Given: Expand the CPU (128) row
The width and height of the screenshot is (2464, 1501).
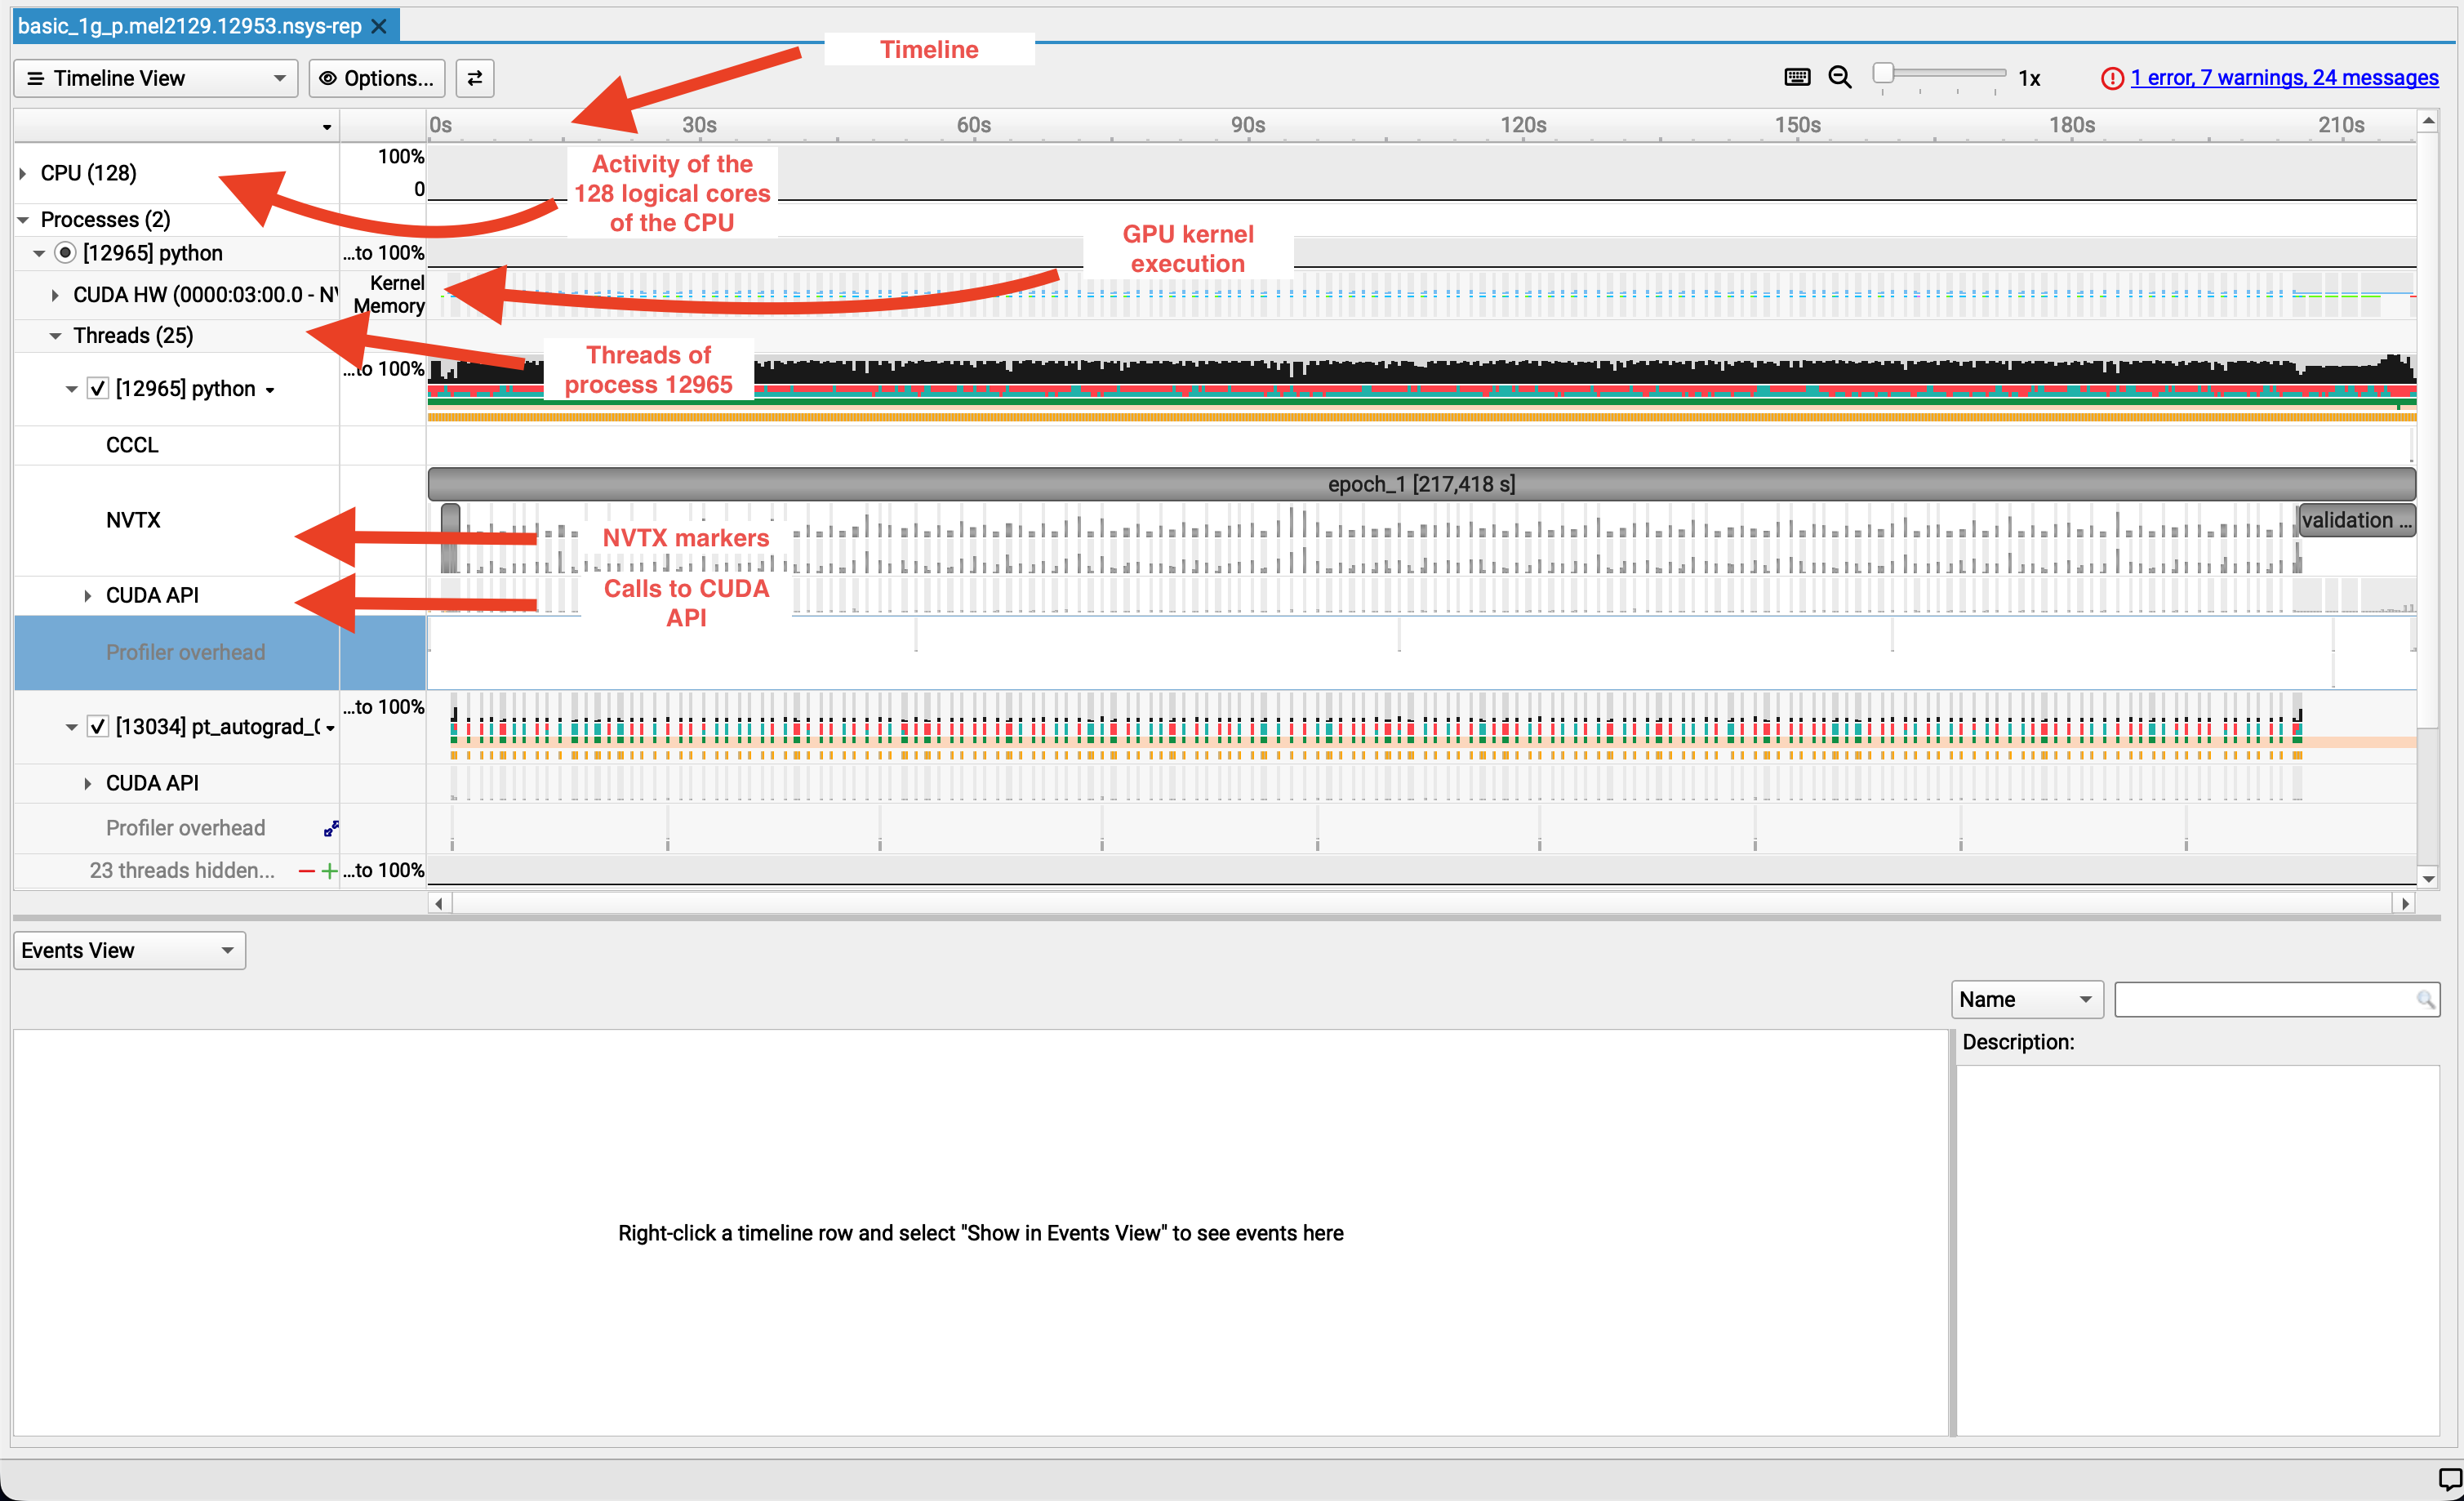Looking at the screenshot, I should tap(23, 173).
